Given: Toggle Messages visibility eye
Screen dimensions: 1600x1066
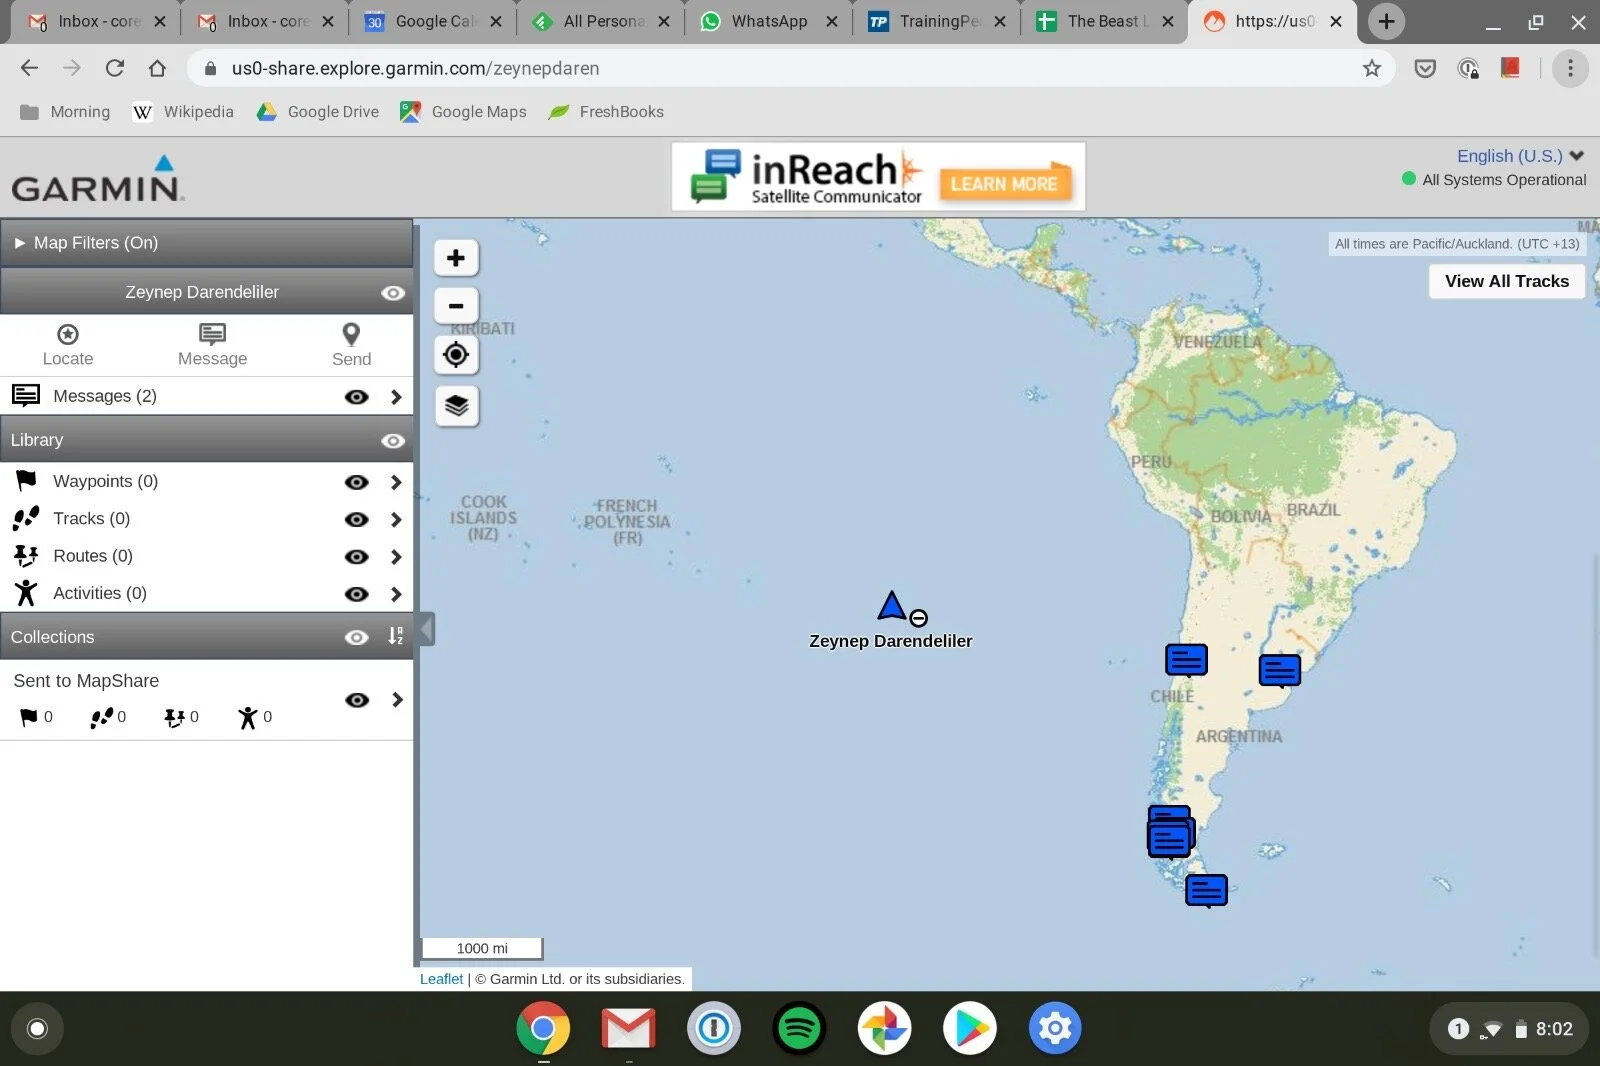Looking at the screenshot, I should pyautogui.click(x=356, y=397).
